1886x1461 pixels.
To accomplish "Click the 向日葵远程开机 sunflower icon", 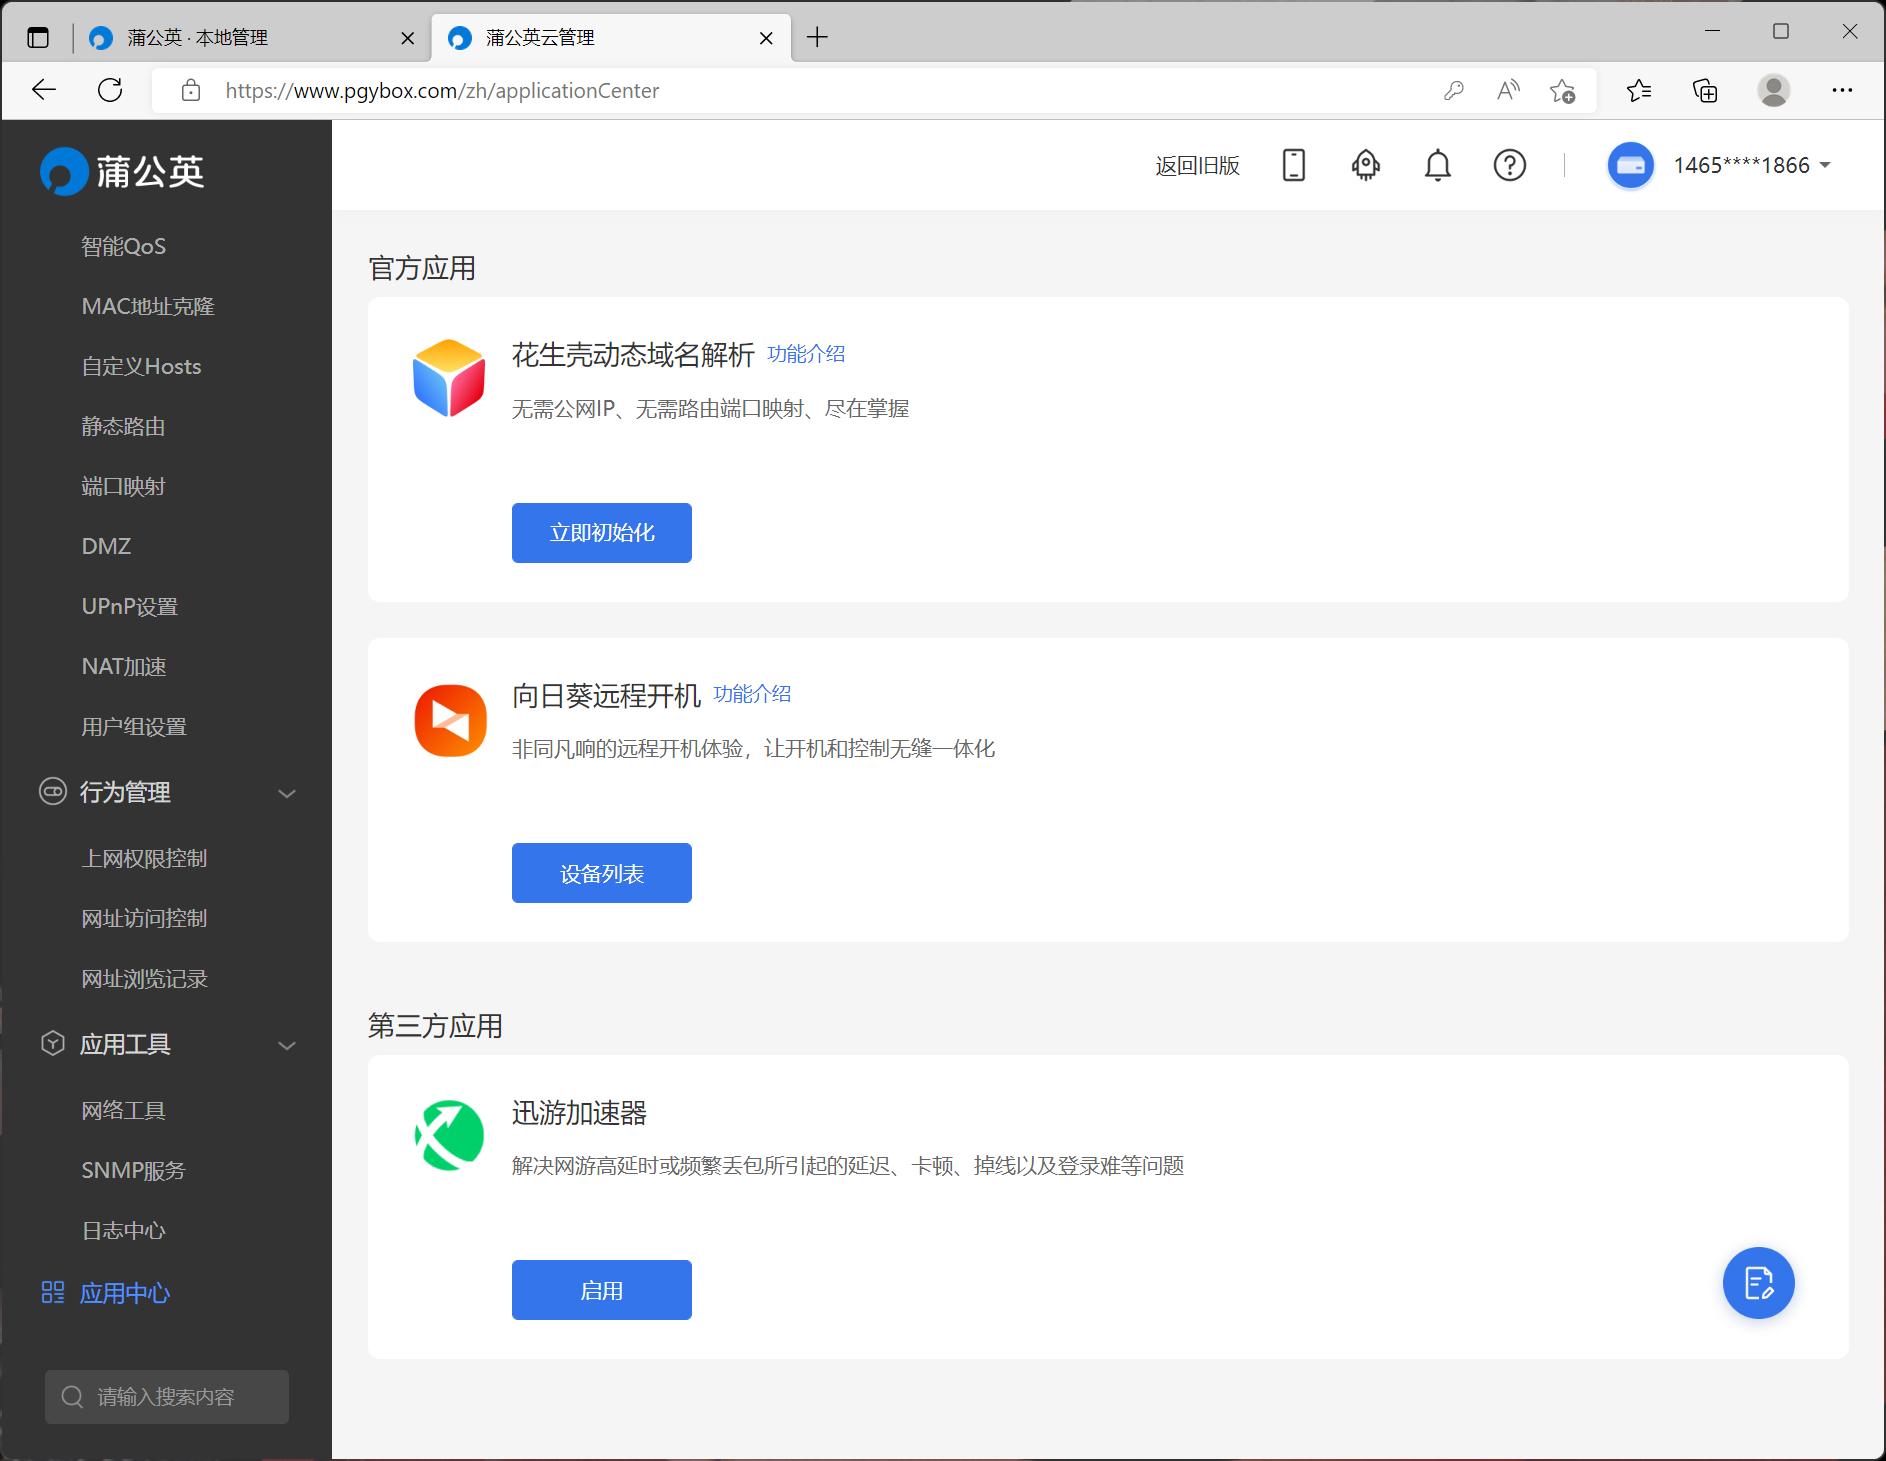I will point(449,720).
